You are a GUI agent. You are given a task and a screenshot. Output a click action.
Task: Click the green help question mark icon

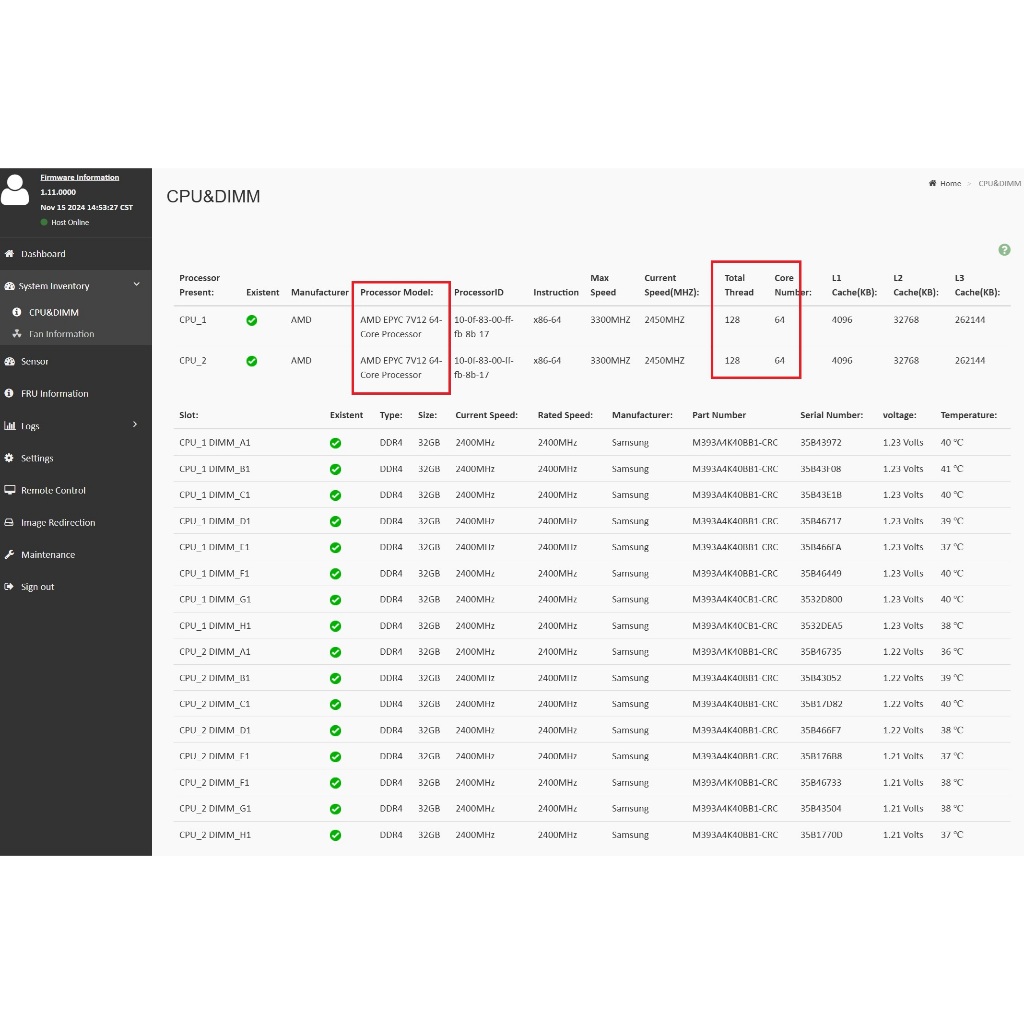pos(1004,250)
